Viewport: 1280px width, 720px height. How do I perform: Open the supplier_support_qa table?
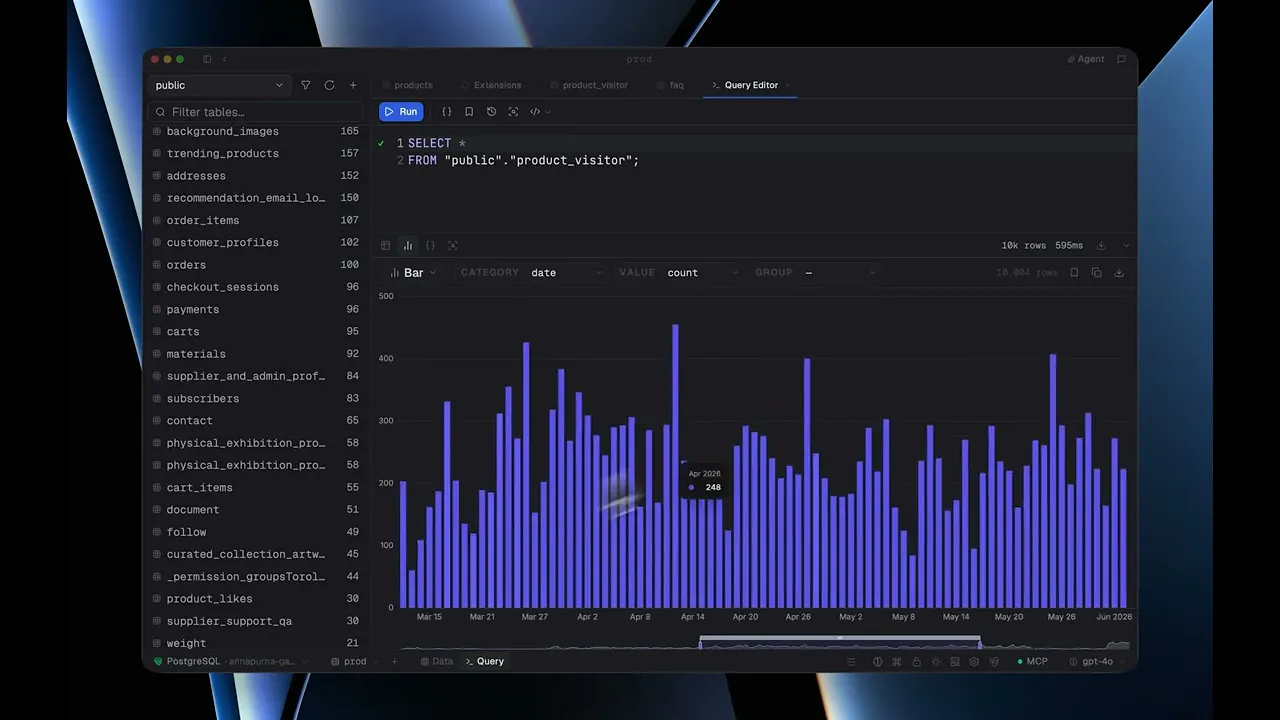pyautogui.click(x=230, y=621)
